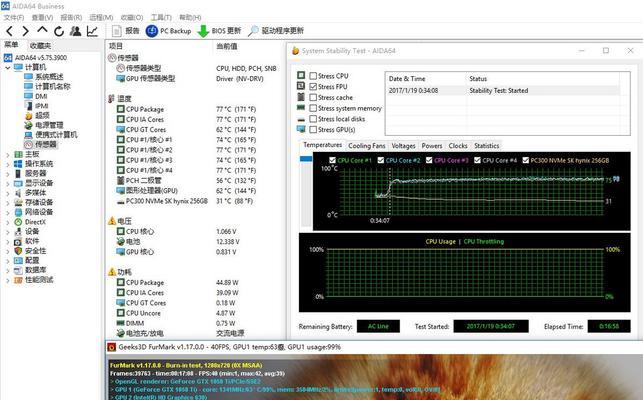Uncheck the Stress FPU checkbox
This screenshot has width=643, height=400.
pos(313,87)
